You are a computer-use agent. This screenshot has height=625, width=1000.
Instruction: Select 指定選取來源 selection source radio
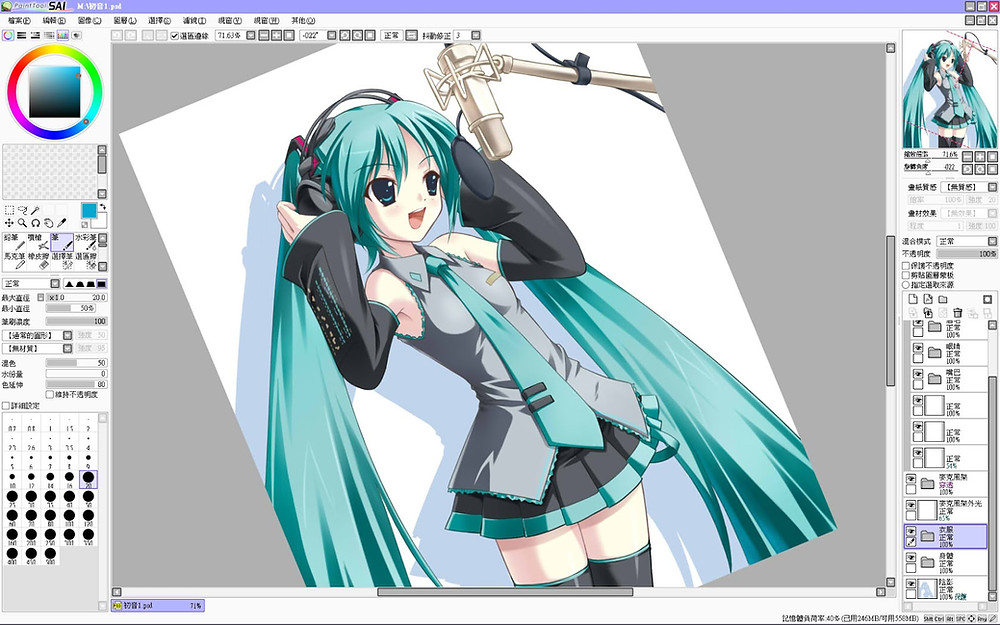(906, 284)
